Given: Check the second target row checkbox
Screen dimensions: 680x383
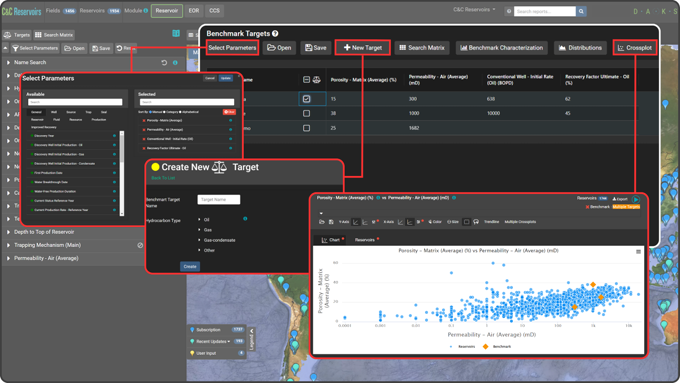Looking at the screenshot, I should 307,114.
